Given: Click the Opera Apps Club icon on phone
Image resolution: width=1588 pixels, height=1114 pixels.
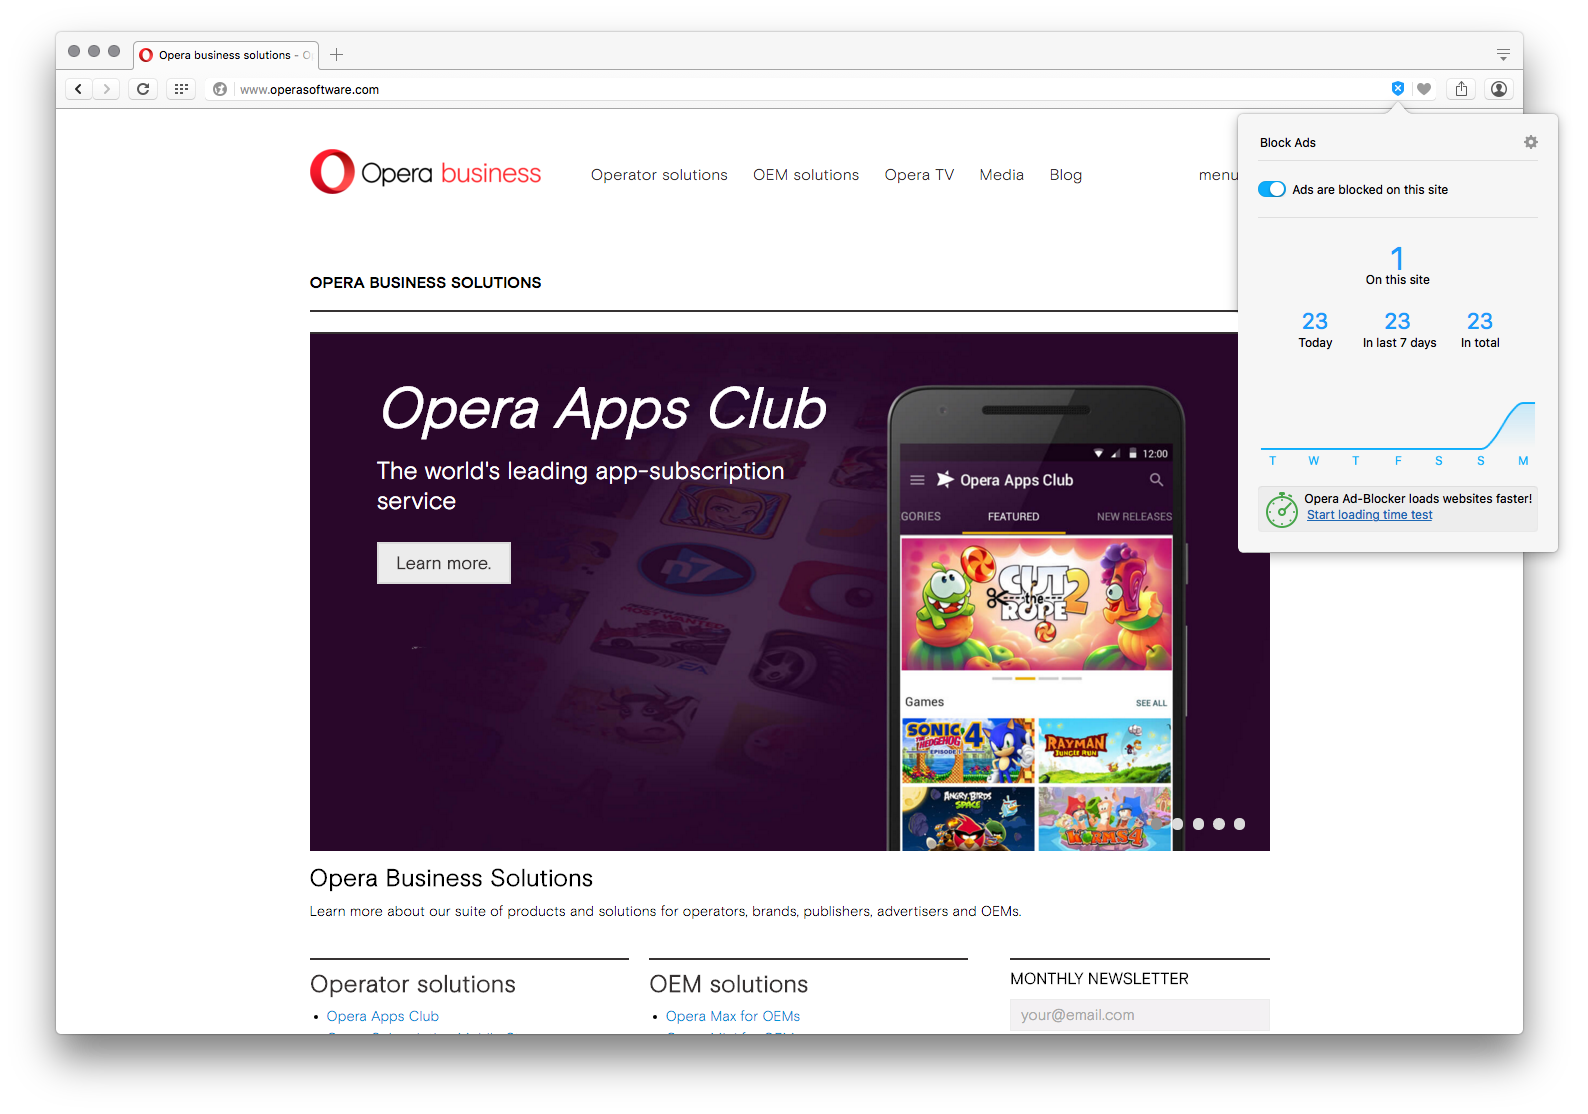Looking at the screenshot, I should [x=945, y=480].
